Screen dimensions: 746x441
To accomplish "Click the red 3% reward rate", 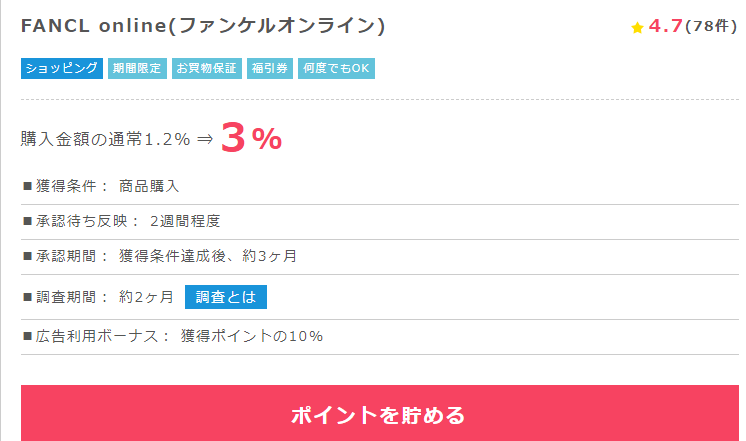I will (x=251, y=138).
